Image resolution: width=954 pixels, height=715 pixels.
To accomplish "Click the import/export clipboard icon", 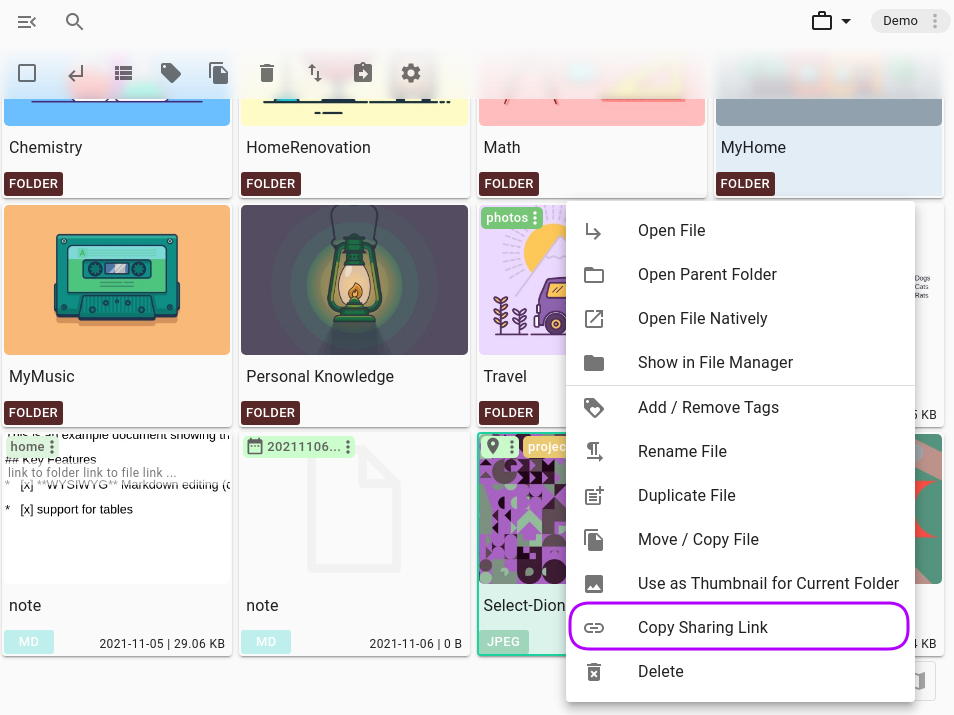I will tap(363, 73).
